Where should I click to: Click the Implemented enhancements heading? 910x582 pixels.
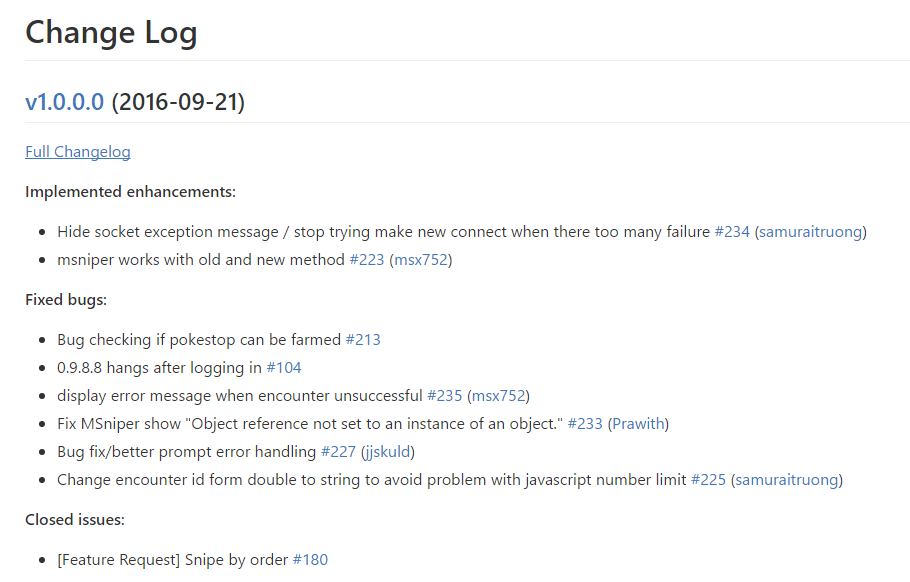(131, 191)
